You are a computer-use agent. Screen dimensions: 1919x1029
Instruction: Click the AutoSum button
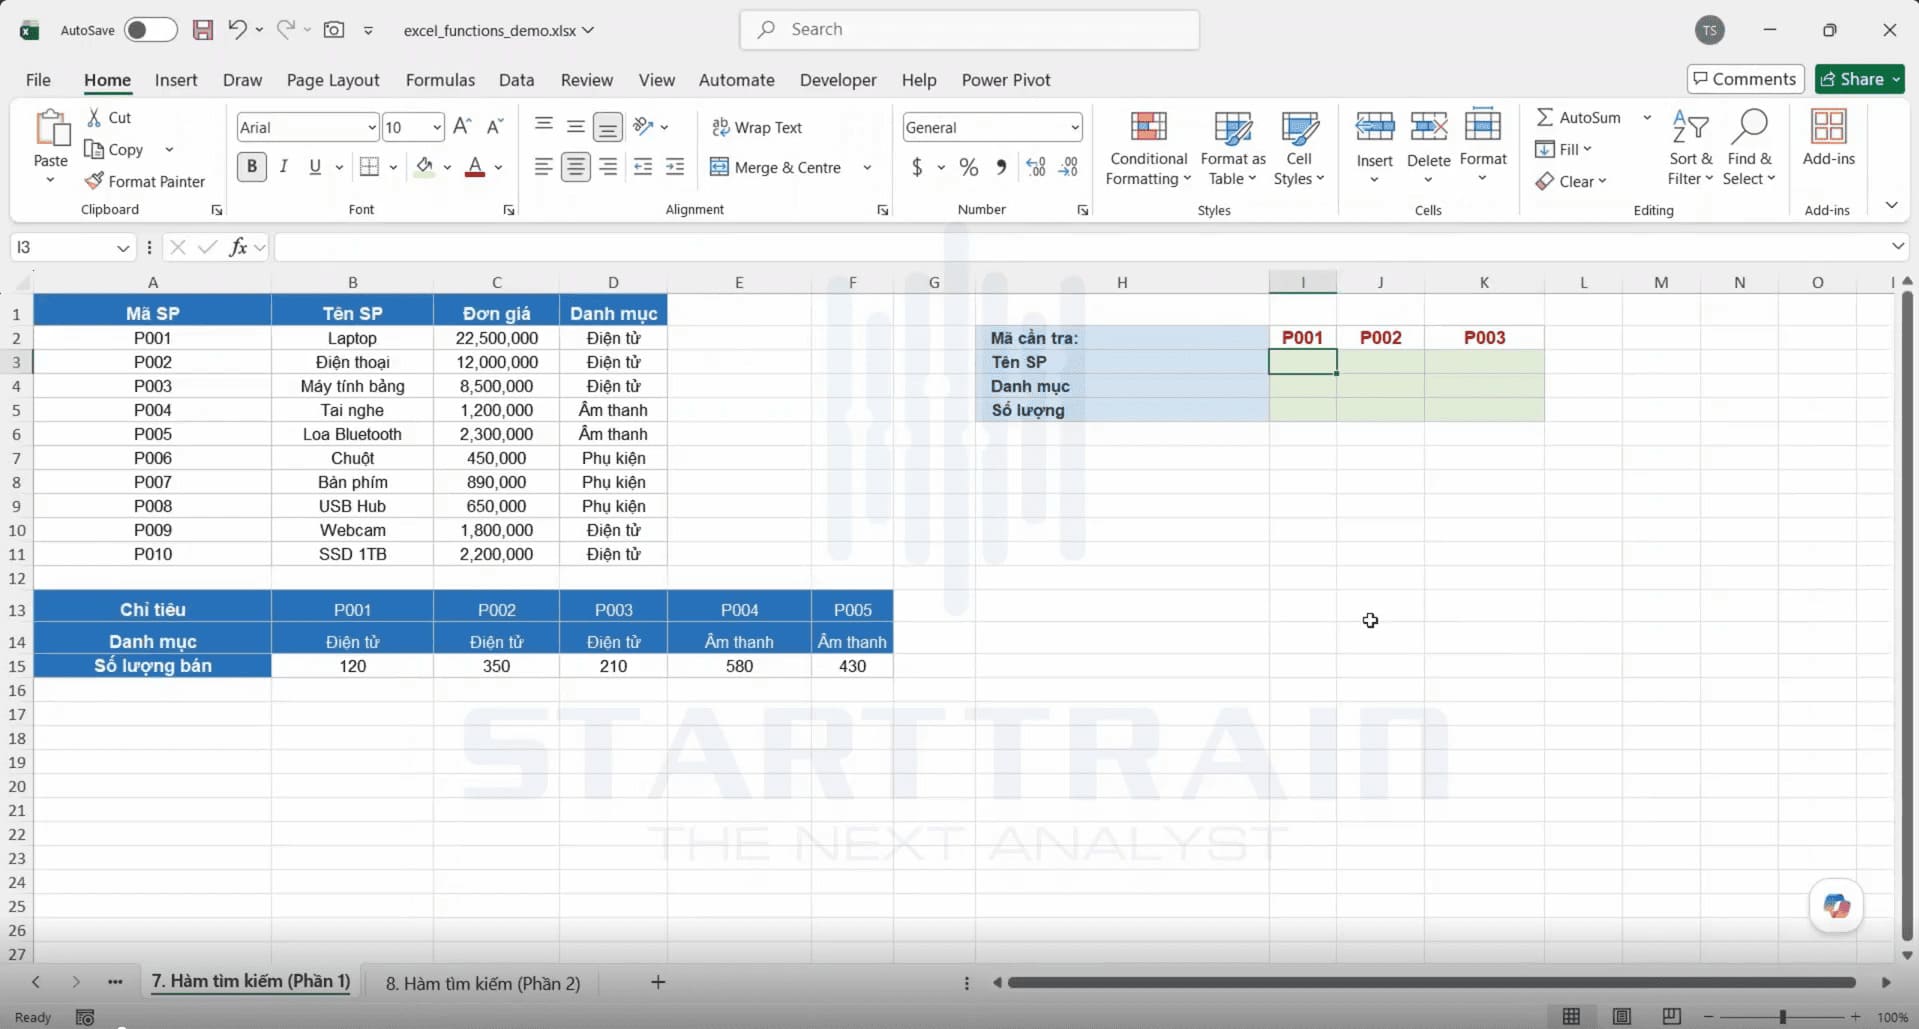tap(1578, 118)
